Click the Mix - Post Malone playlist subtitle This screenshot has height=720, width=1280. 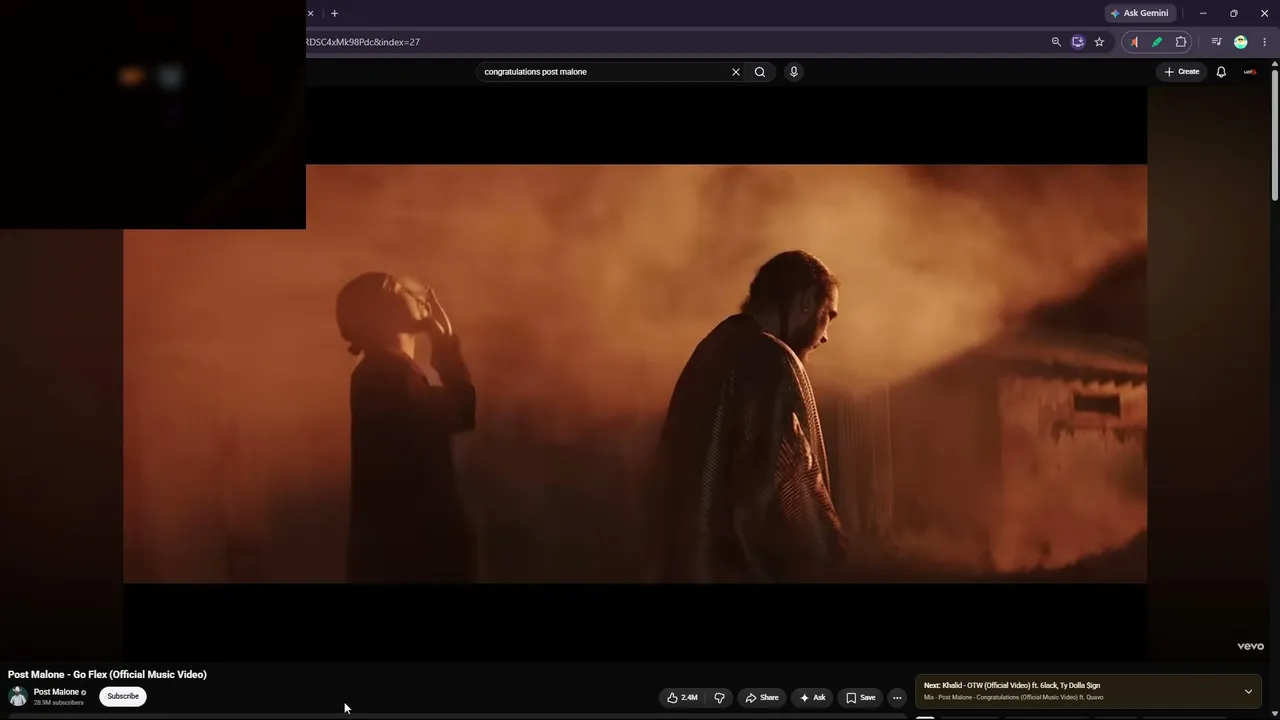coord(1014,698)
